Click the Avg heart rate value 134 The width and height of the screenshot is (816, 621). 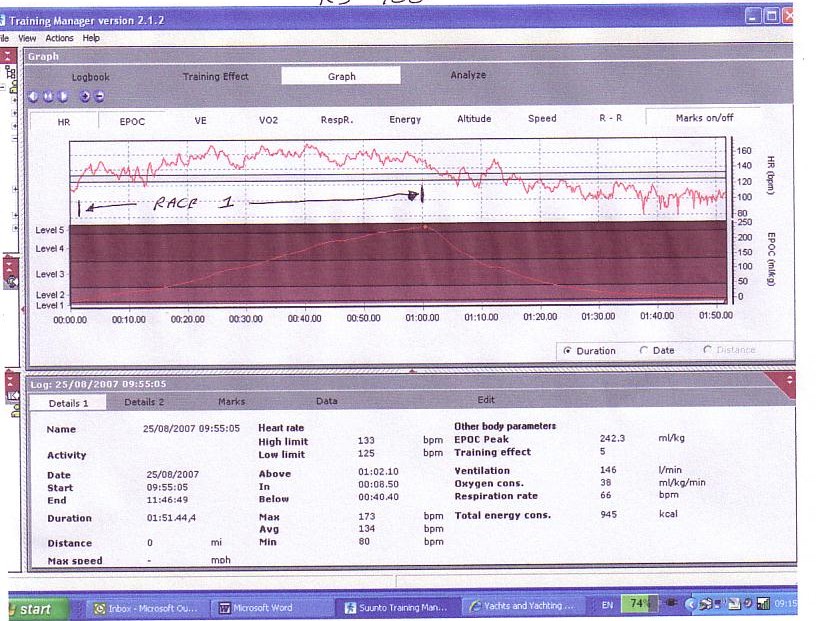click(x=366, y=529)
